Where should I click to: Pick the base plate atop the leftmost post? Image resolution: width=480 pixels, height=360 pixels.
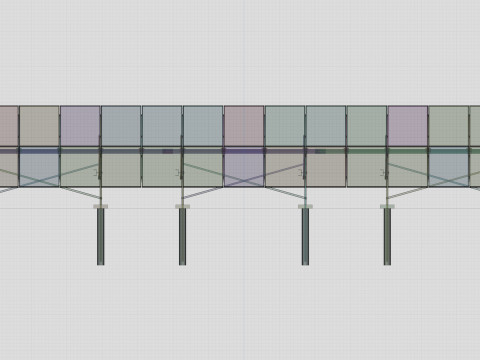(100, 207)
